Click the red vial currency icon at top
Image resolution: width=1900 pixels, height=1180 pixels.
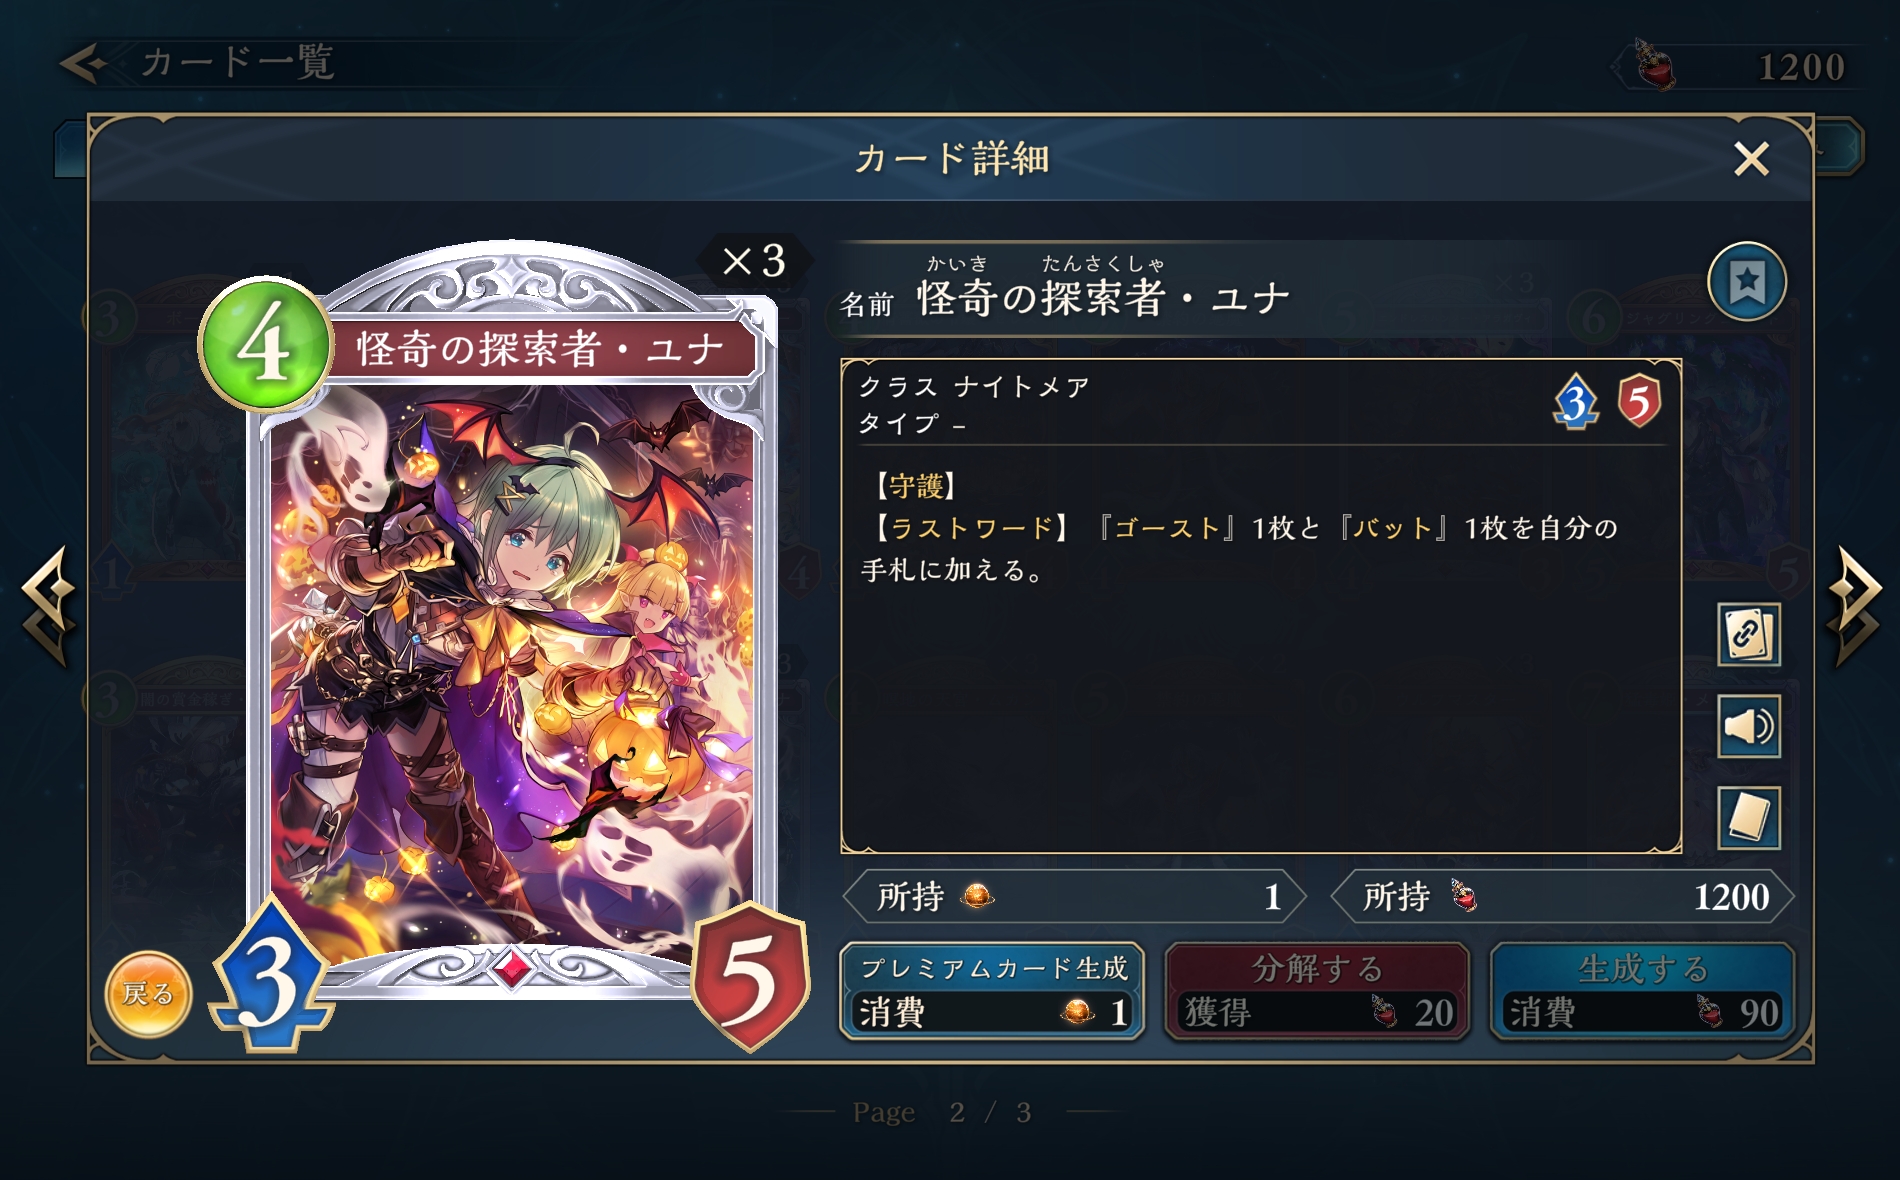(1654, 65)
